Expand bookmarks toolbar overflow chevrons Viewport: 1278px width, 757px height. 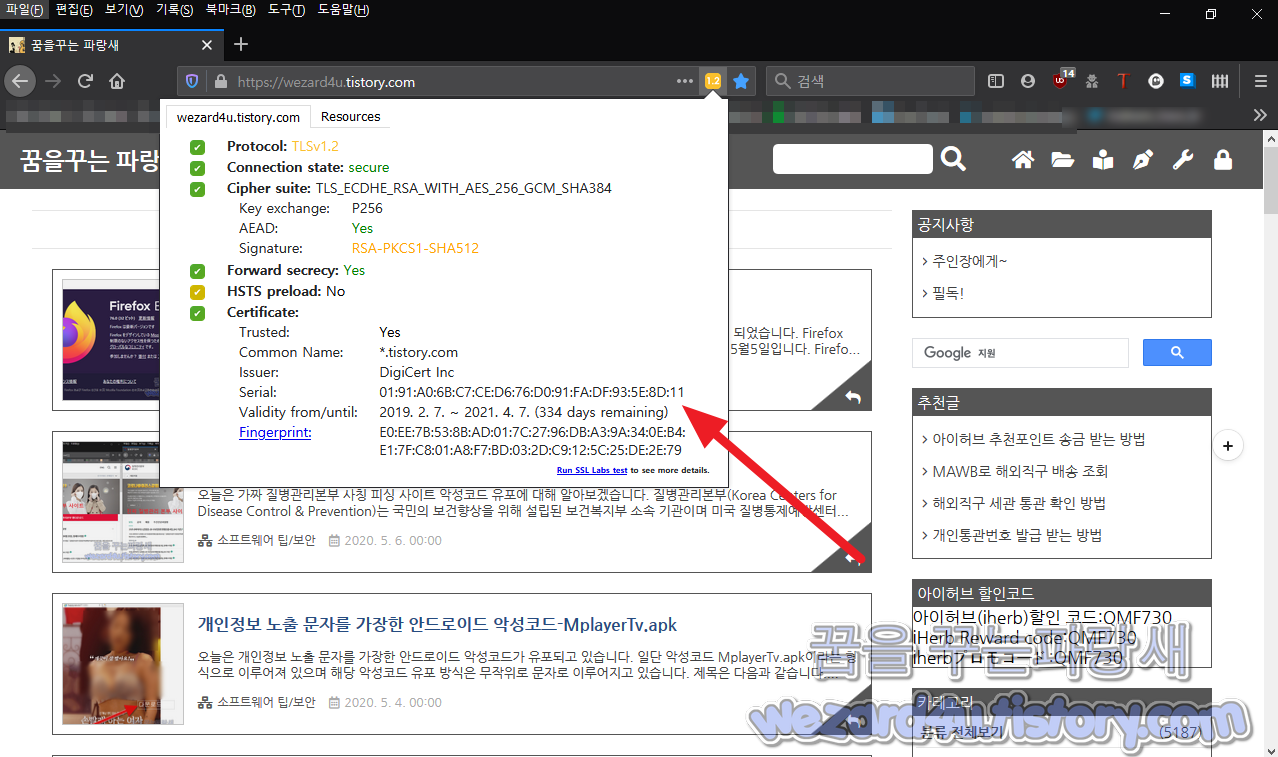coord(1260,115)
